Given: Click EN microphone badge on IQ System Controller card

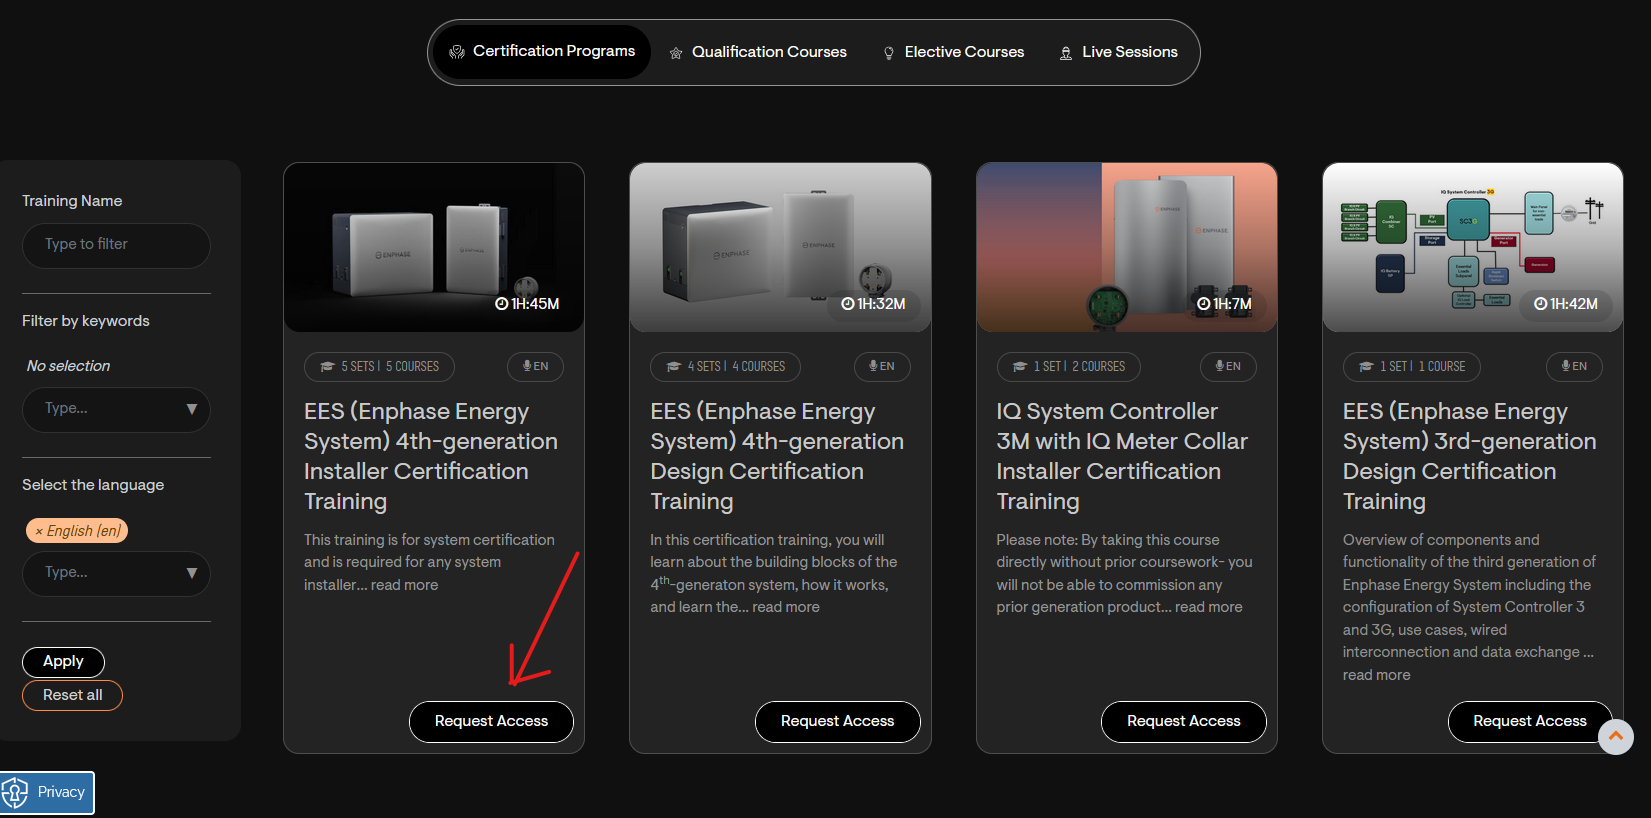Looking at the screenshot, I should [1228, 367].
